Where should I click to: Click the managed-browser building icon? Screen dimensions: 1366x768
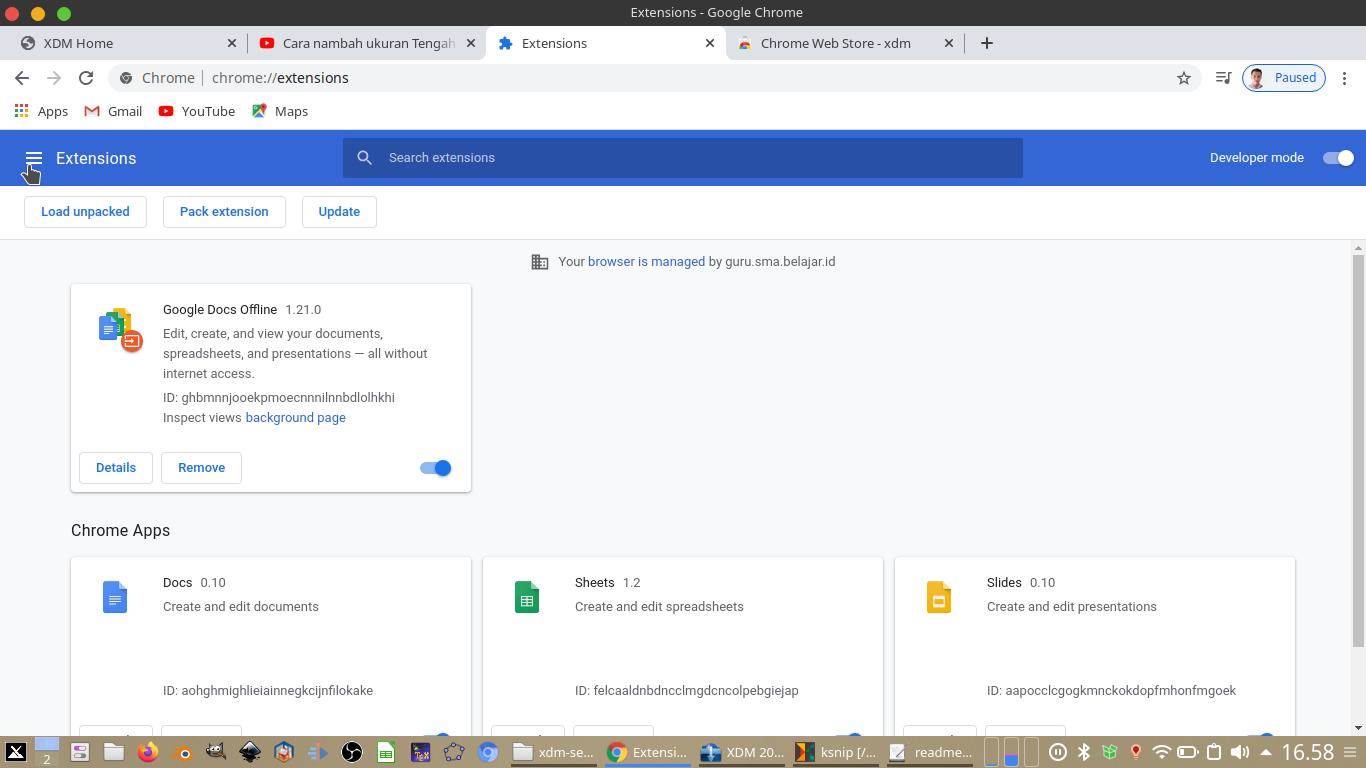pyautogui.click(x=540, y=262)
